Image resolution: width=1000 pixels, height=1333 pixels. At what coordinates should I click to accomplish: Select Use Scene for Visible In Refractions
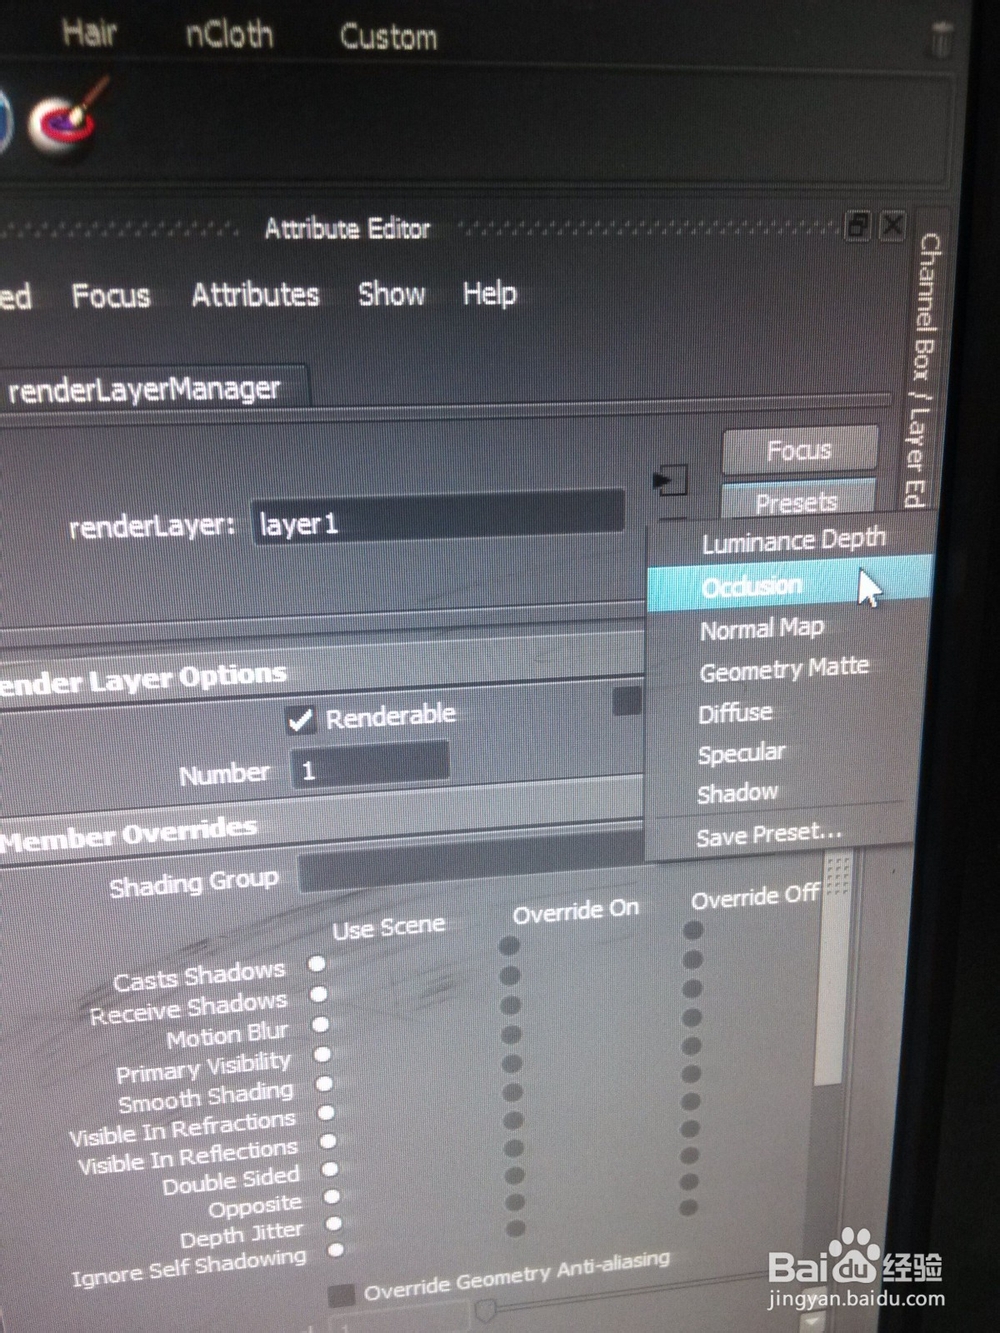[327, 1112]
